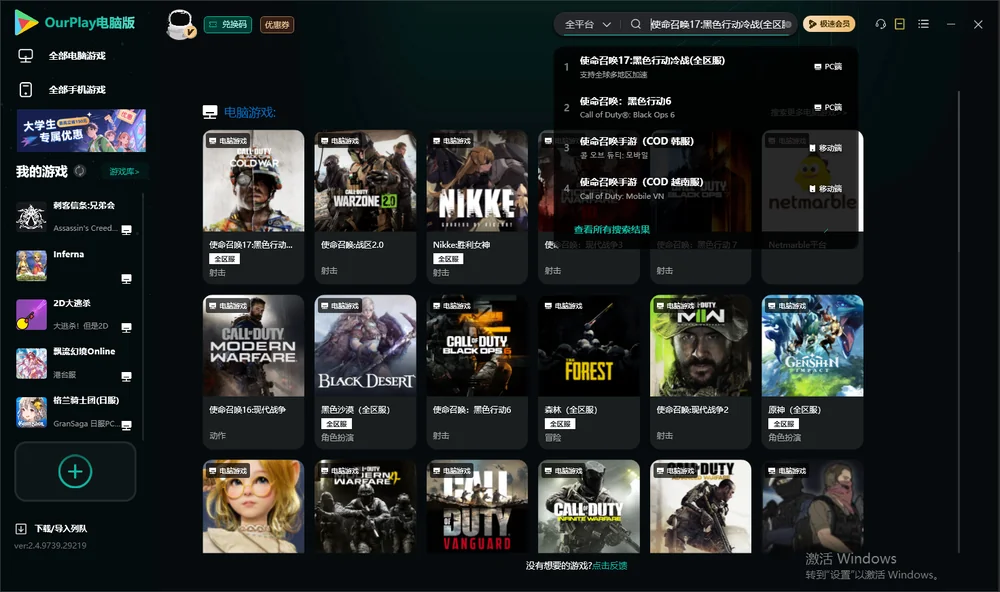Image resolution: width=1000 pixels, height=592 pixels.
Task: Open the 游戏库> link
Action: click(124, 172)
